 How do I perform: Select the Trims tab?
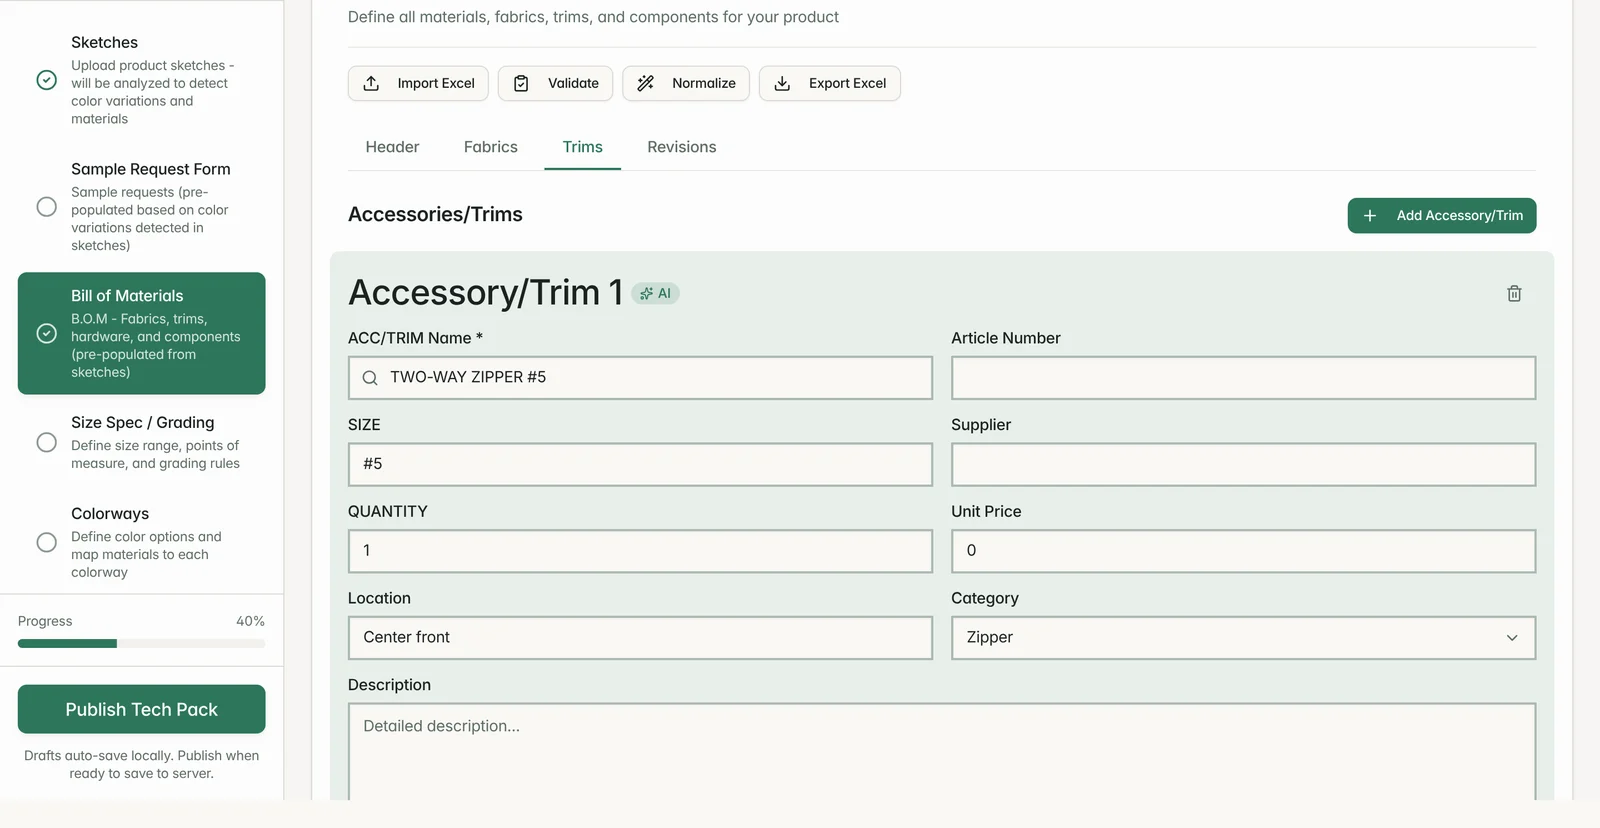(582, 147)
